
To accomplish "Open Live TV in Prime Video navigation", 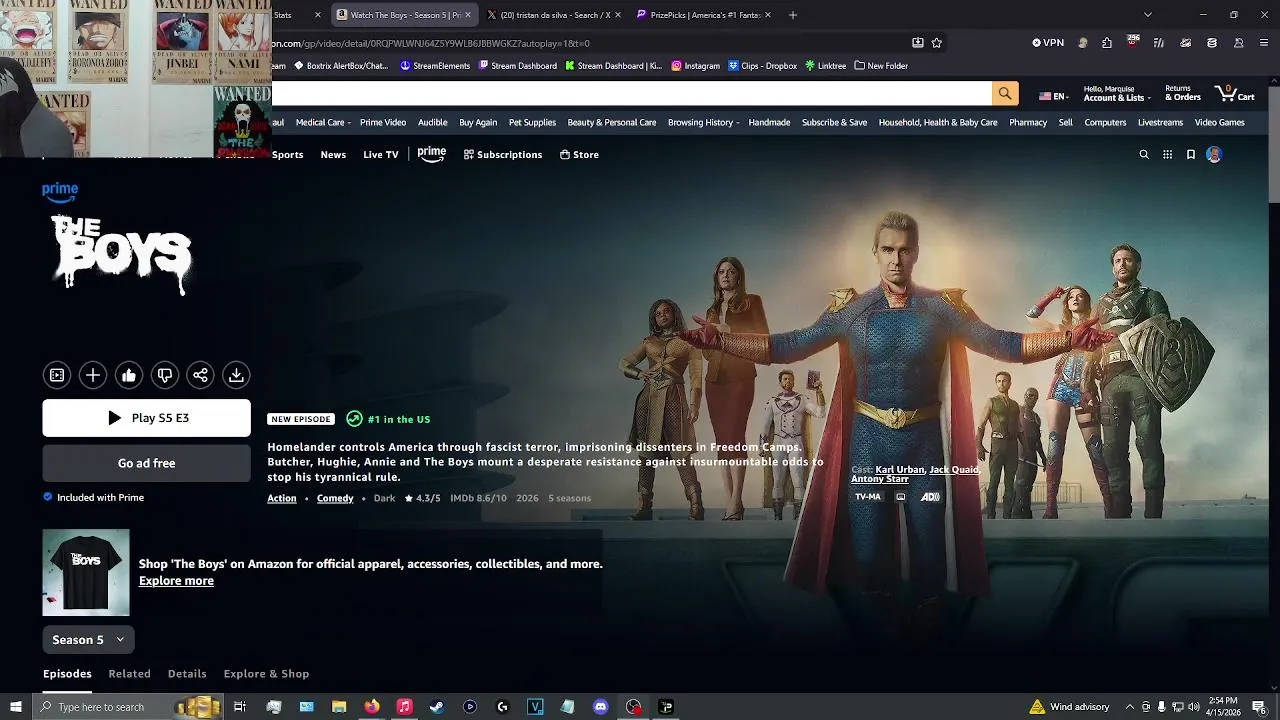I will (x=380, y=155).
